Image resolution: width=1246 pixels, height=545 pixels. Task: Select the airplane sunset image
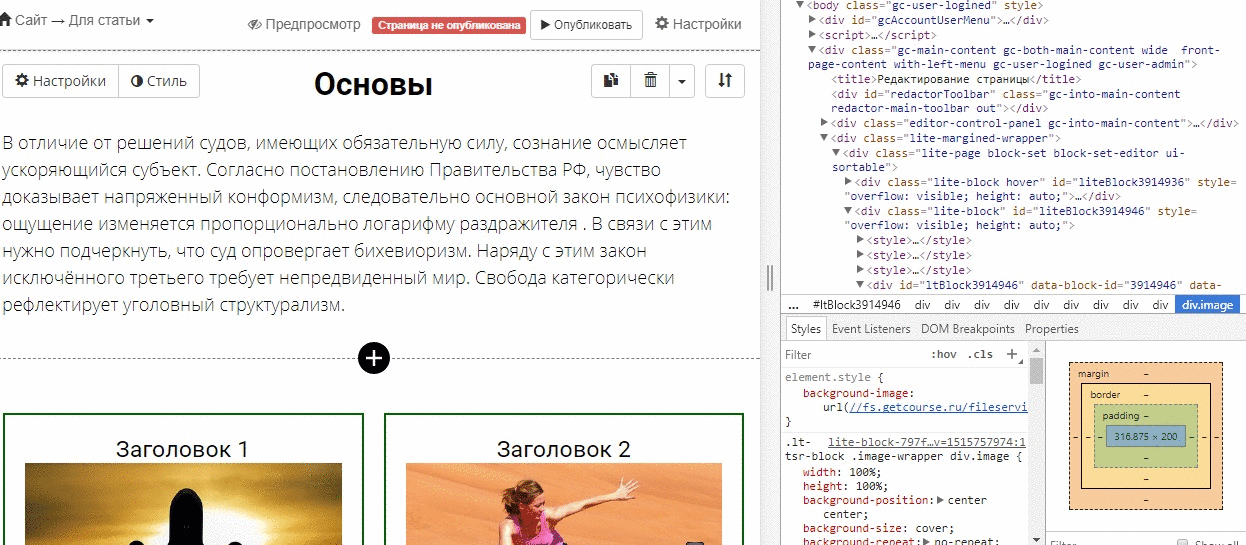(x=183, y=503)
